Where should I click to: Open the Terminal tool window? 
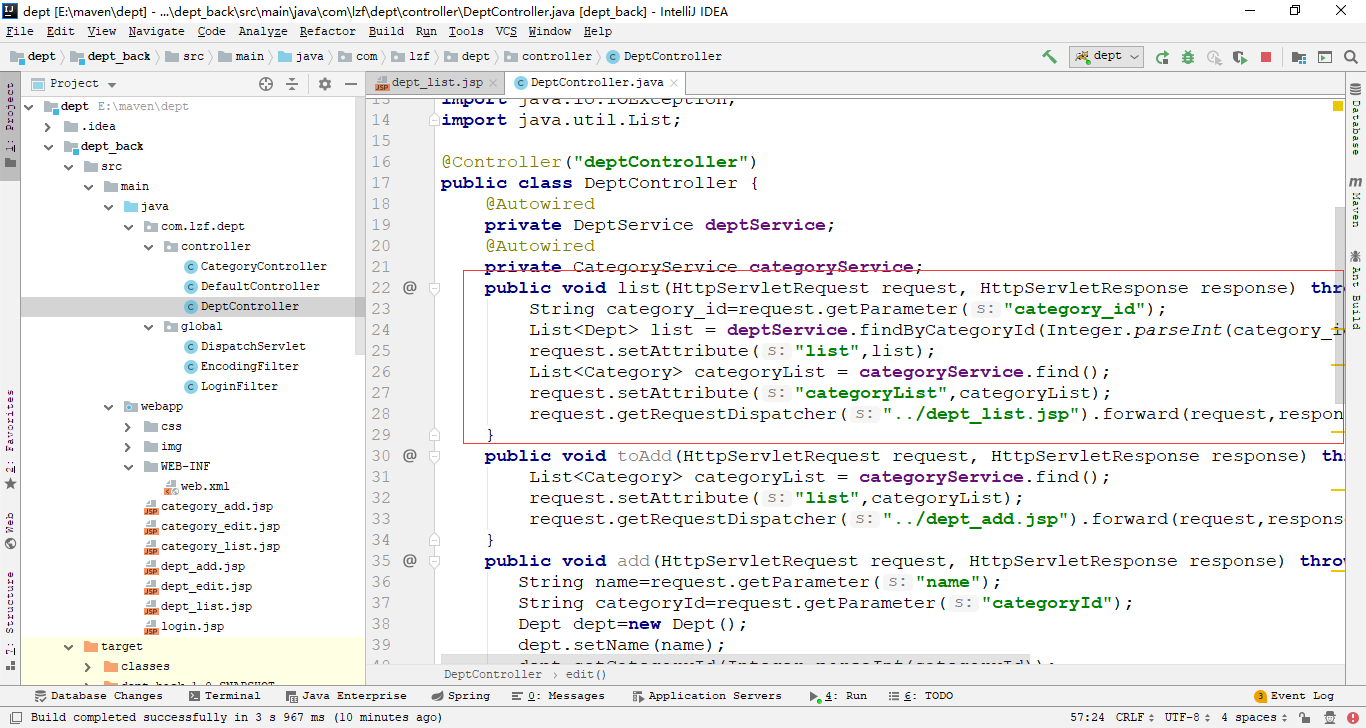click(224, 696)
